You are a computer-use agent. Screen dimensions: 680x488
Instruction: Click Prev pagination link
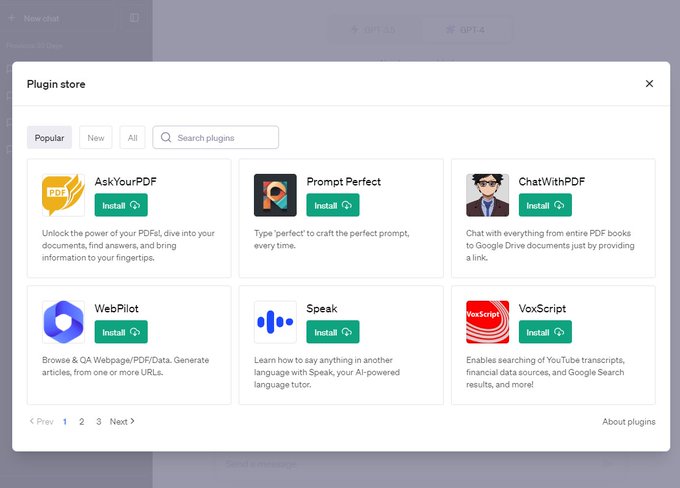pyautogui.click(x=41, y=422)
